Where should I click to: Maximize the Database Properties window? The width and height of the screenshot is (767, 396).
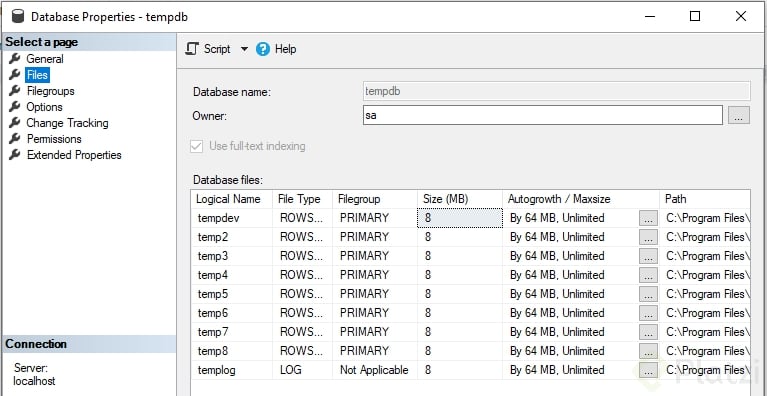[x=695, y=16]
